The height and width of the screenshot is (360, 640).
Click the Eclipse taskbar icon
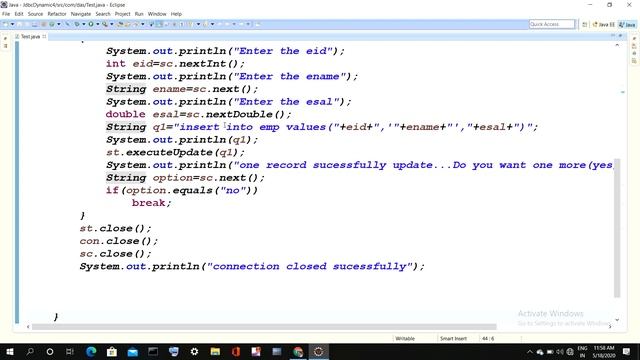click(x=318, y=351)
